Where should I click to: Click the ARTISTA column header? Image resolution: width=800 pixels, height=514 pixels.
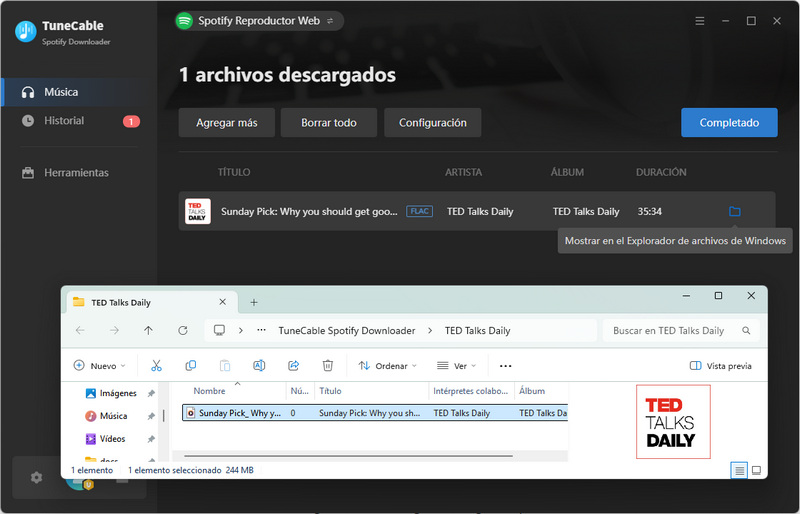[463, 172]
